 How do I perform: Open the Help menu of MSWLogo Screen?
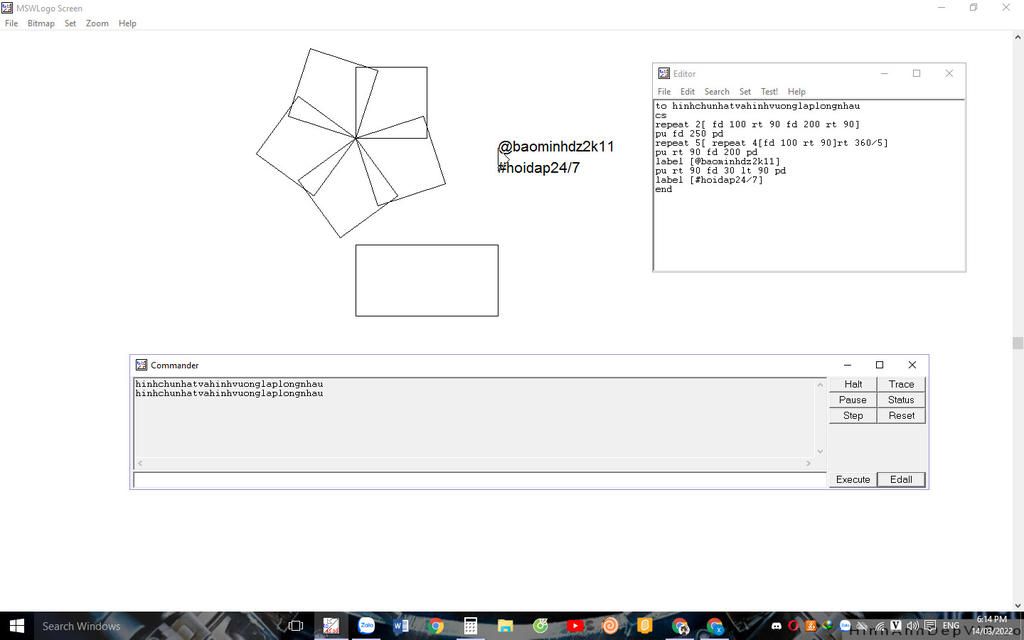tap(127, 23)
